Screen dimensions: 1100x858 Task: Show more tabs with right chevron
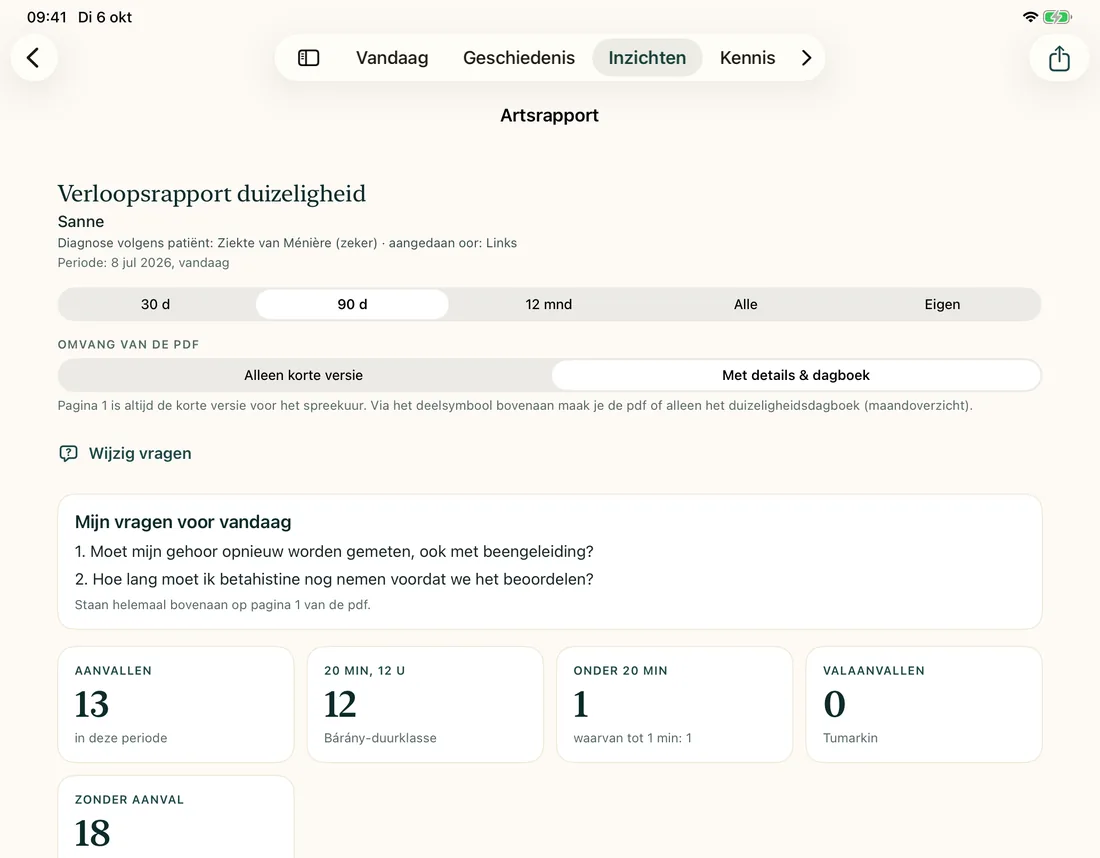click(807, 58)
